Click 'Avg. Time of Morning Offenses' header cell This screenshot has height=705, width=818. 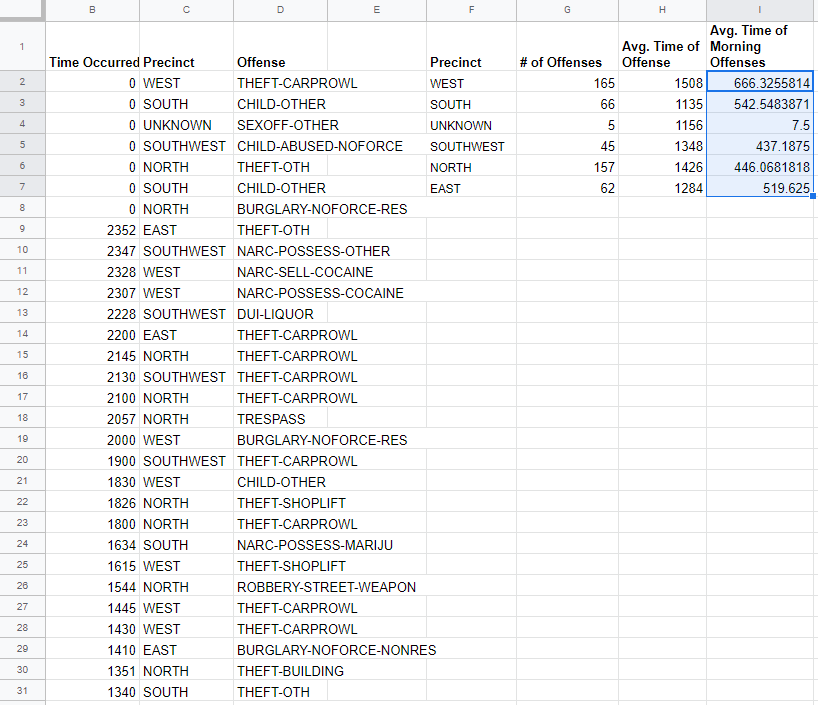coord(760,46)
